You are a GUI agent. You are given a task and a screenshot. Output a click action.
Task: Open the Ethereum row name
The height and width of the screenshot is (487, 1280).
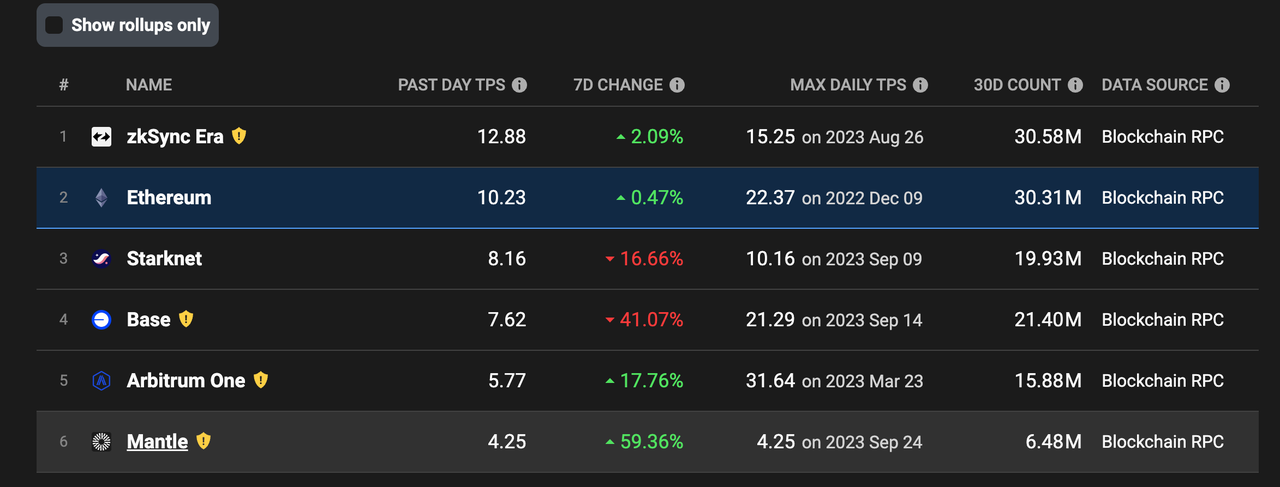pyautogui.click(x=169, y=198)
